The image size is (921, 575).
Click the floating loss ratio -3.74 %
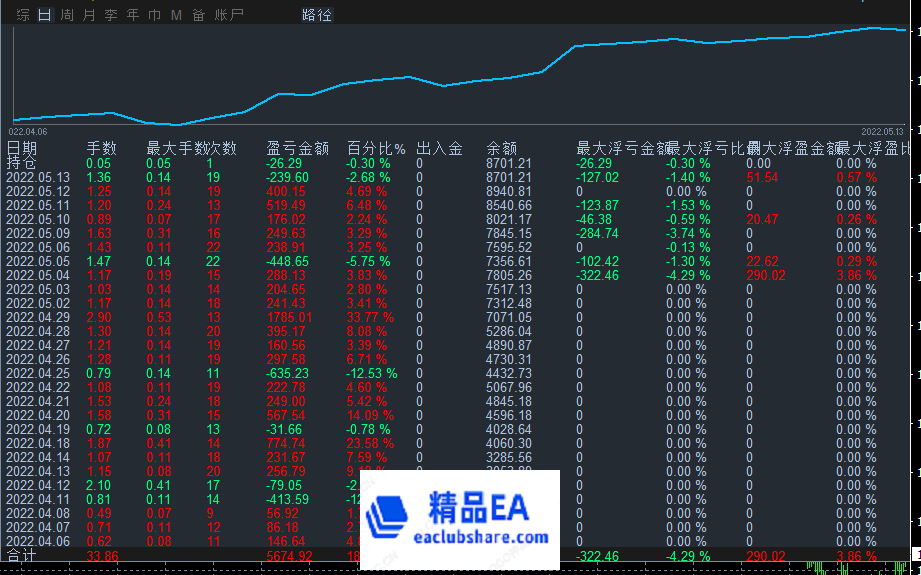coord(688,233)
